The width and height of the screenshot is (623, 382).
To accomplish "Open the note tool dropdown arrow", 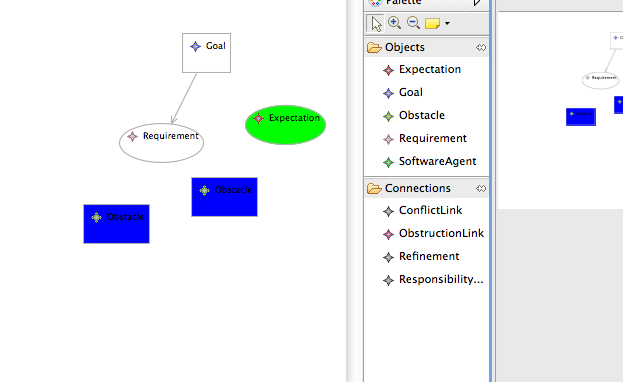I will (447, 23).
